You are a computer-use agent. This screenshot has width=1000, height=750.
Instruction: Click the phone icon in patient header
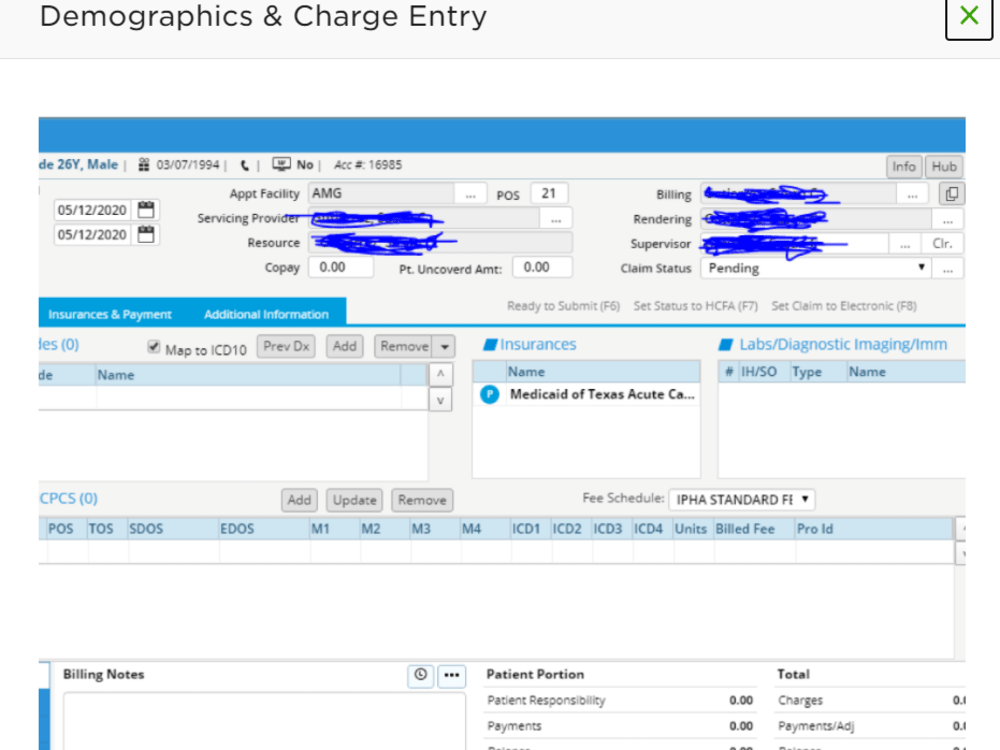244,166
